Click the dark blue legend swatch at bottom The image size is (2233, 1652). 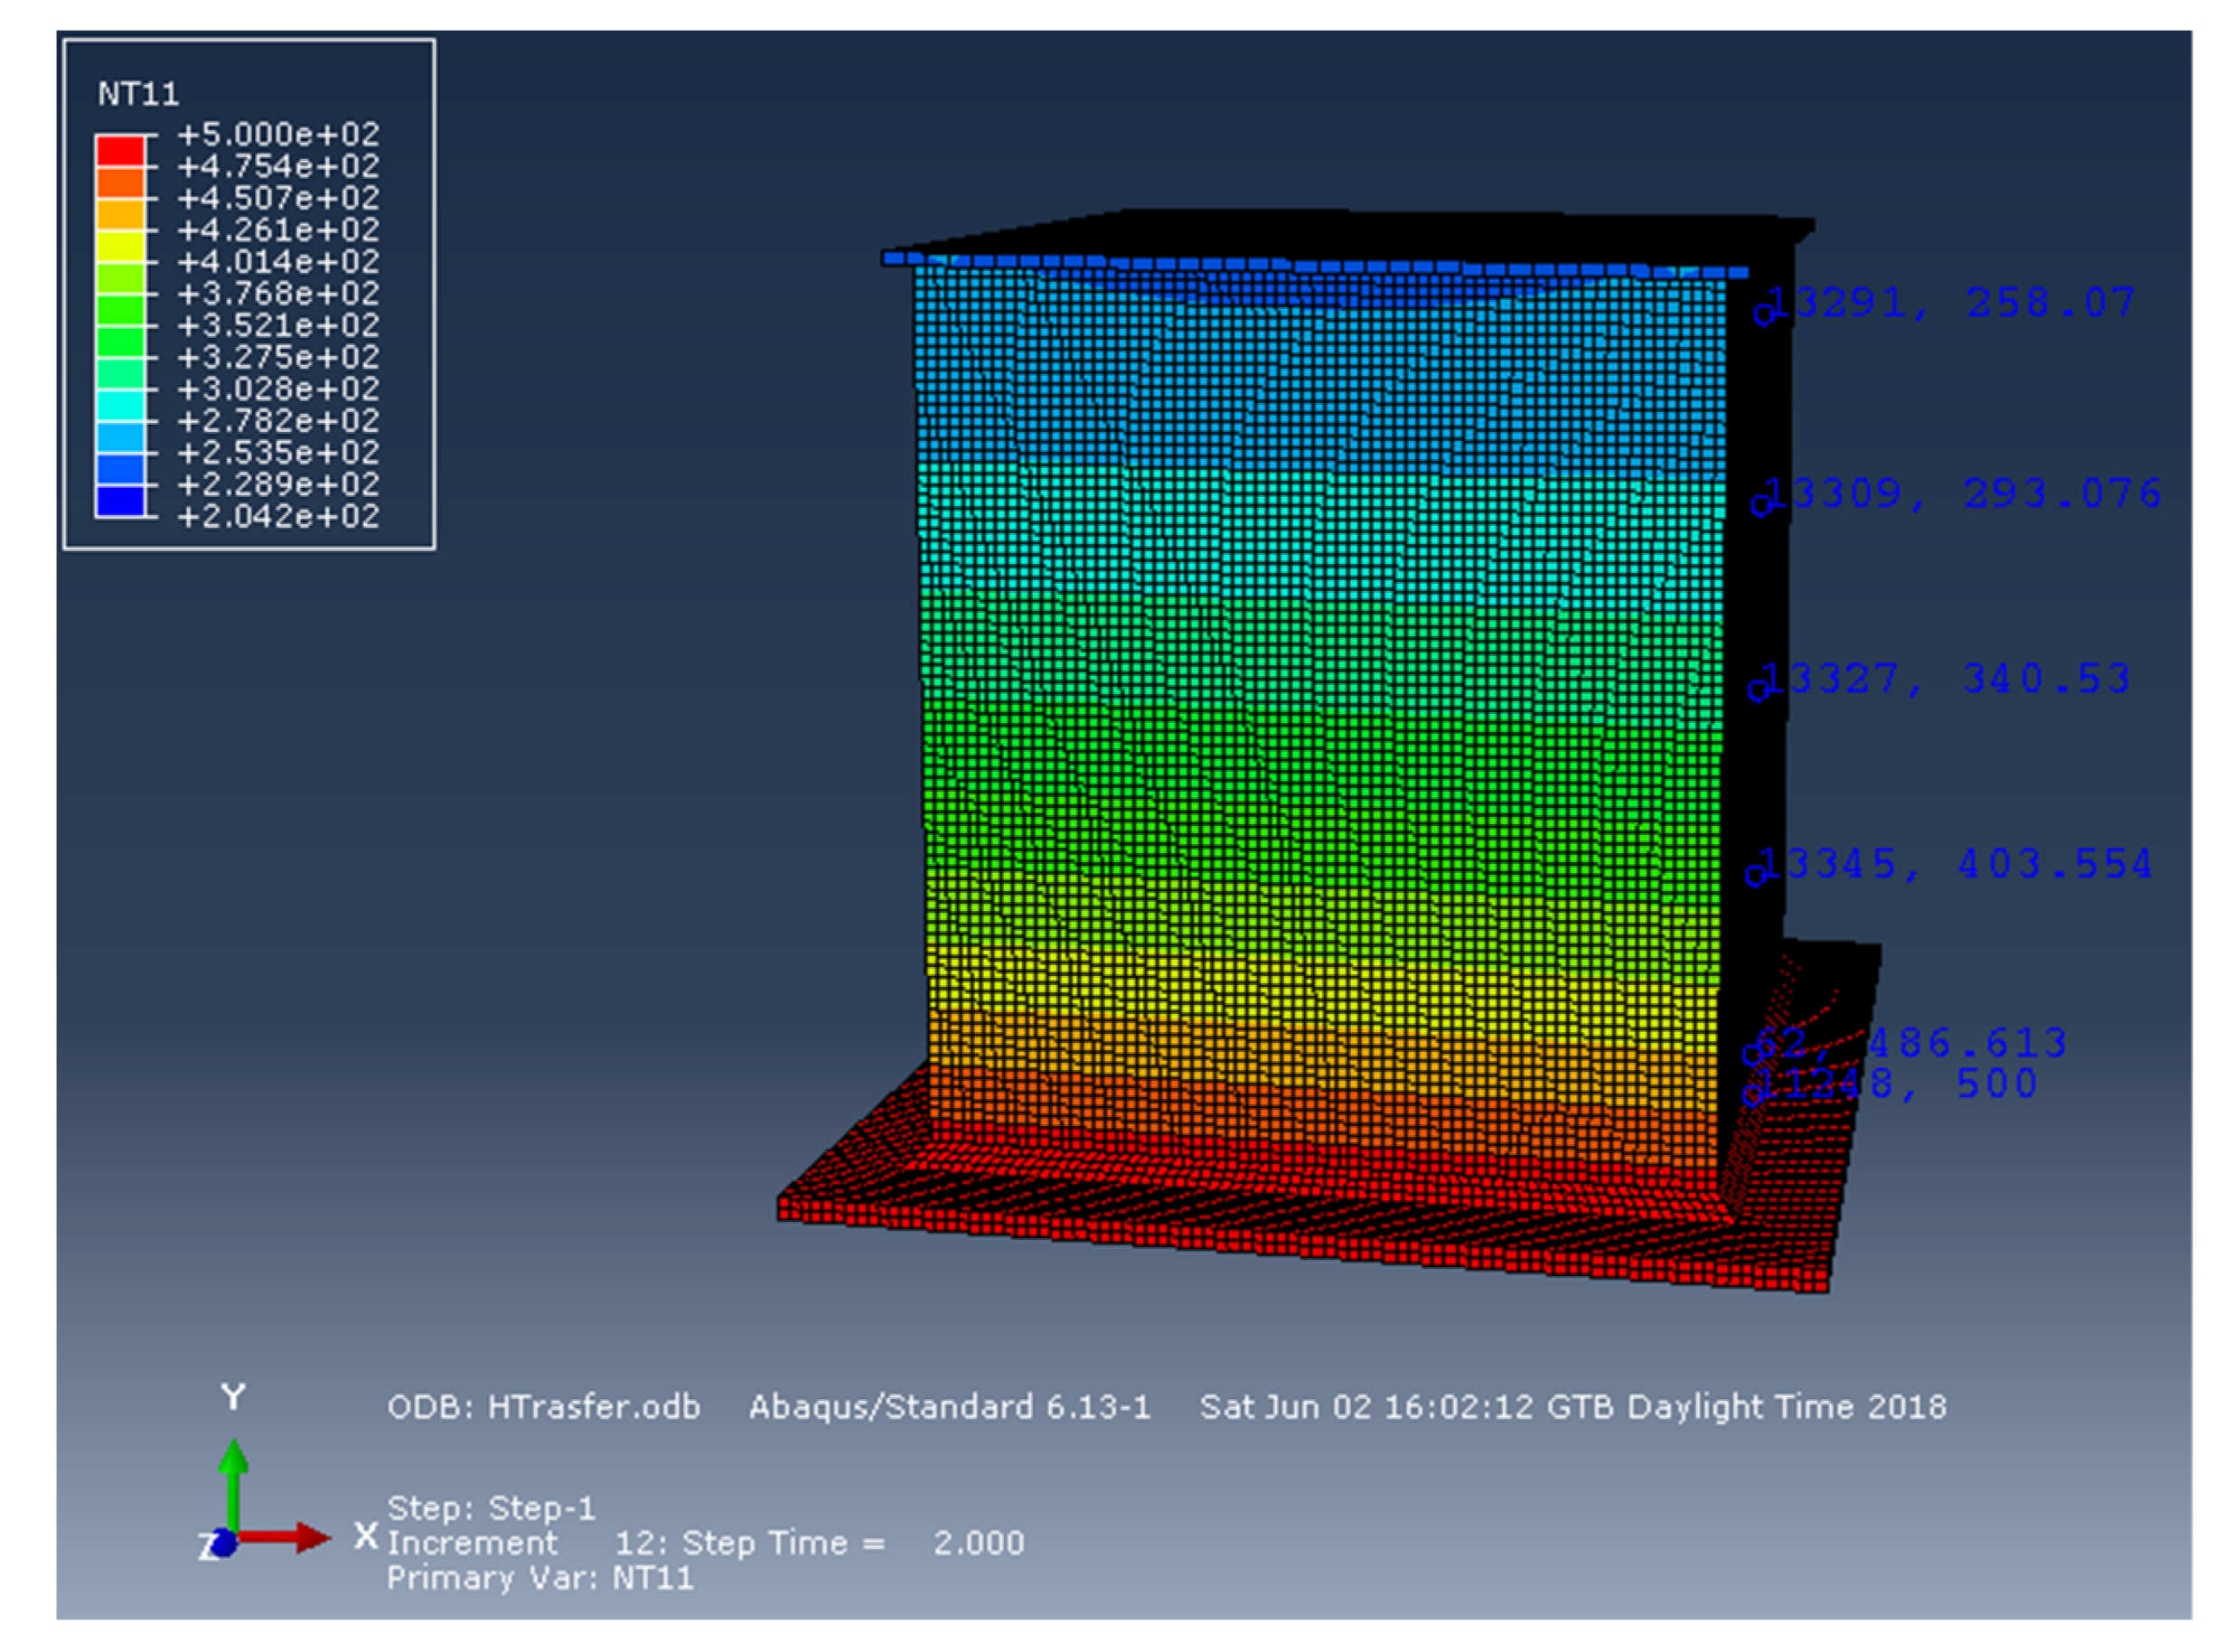click(x=120, y=501)
